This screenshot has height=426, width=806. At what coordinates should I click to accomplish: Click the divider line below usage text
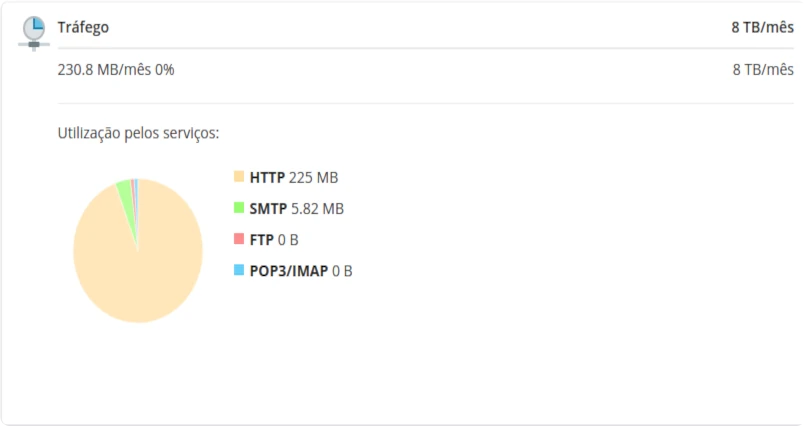426,103
